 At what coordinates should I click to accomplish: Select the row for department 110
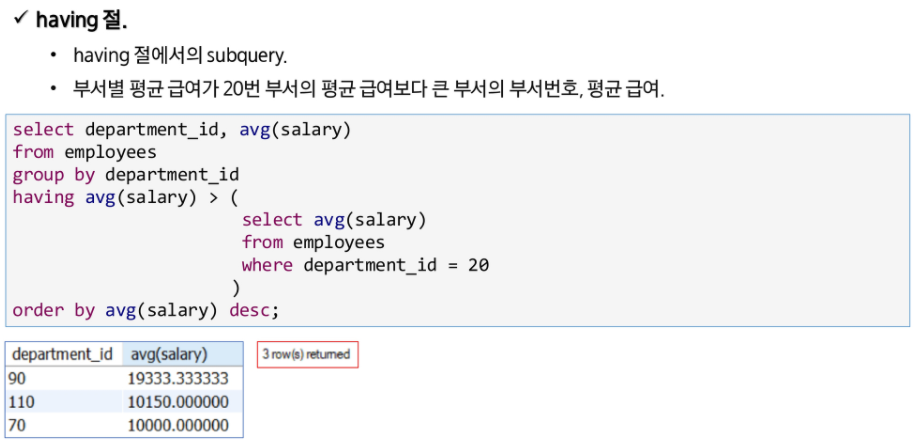tap(125, 402)
